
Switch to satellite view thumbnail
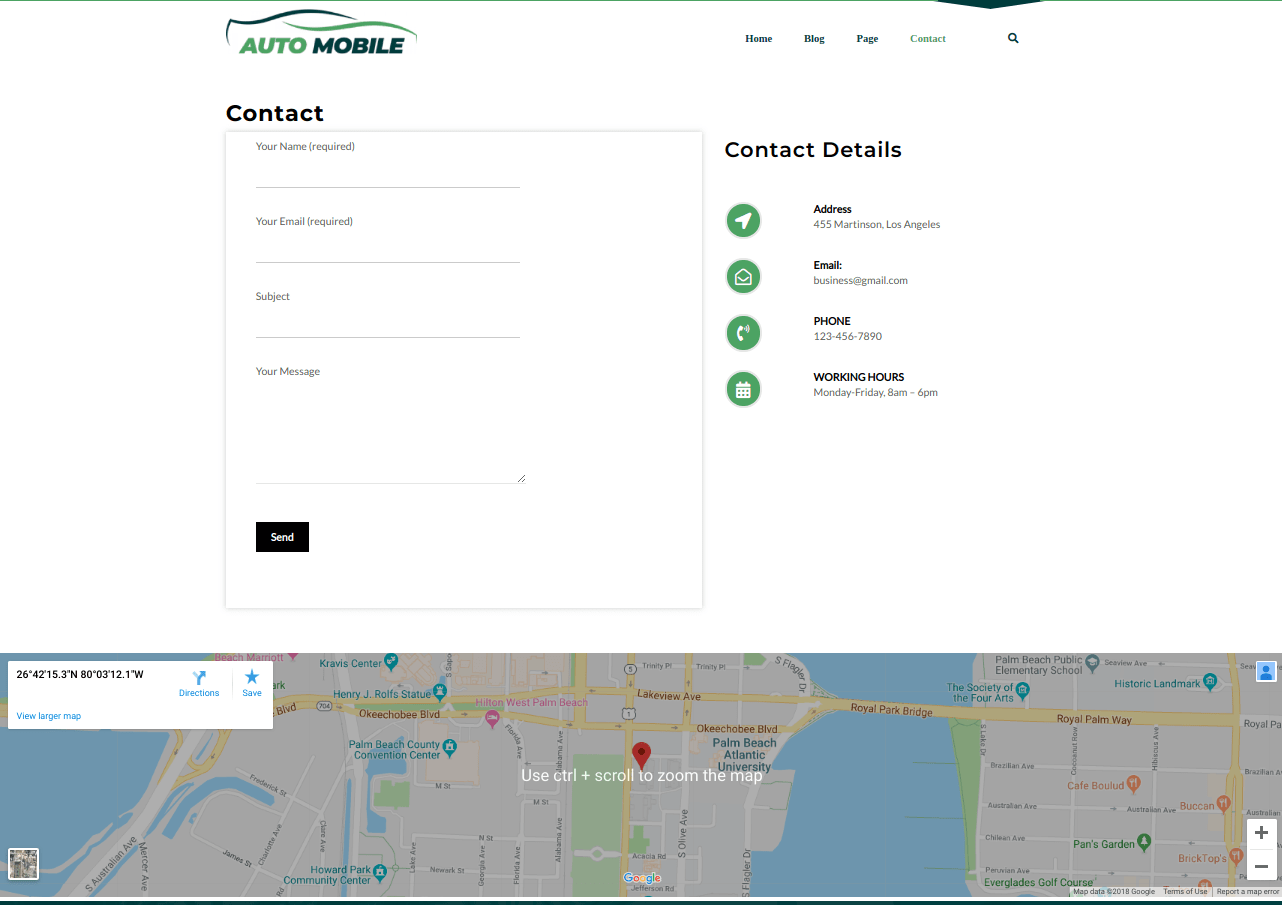pos(24,863)
